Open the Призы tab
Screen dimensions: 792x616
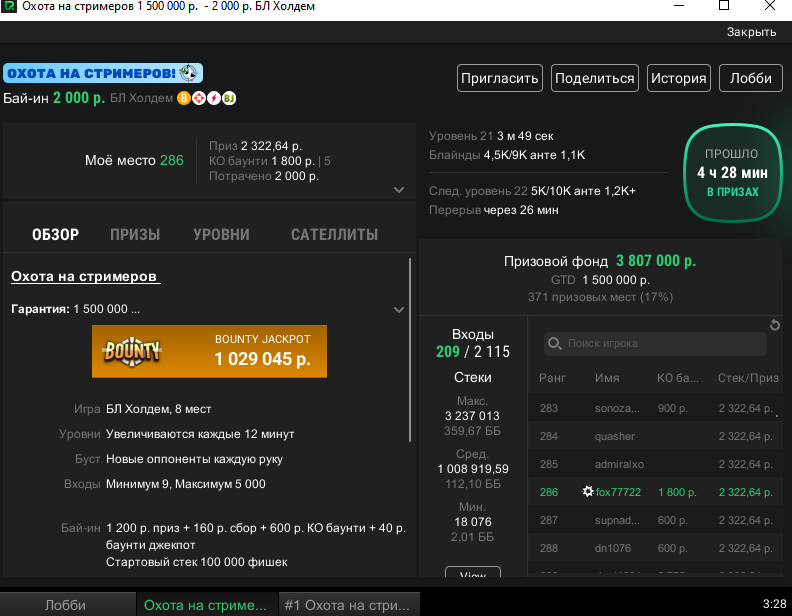[x=135, y=235]
